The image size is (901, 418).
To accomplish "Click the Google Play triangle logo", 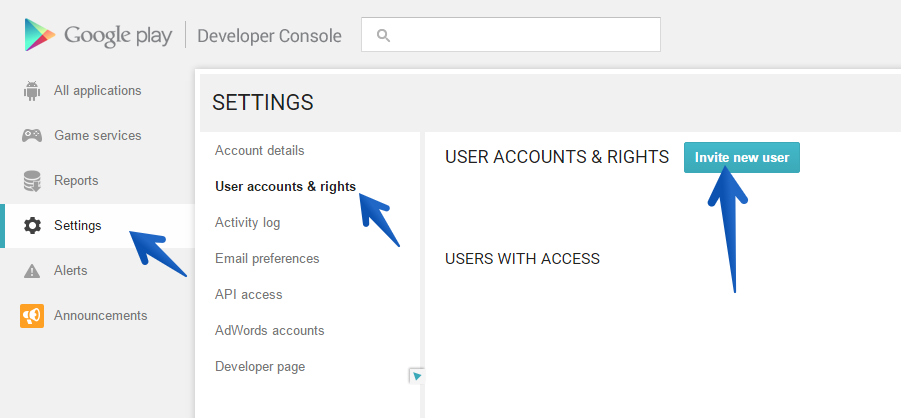I will [x=39, y=35].
